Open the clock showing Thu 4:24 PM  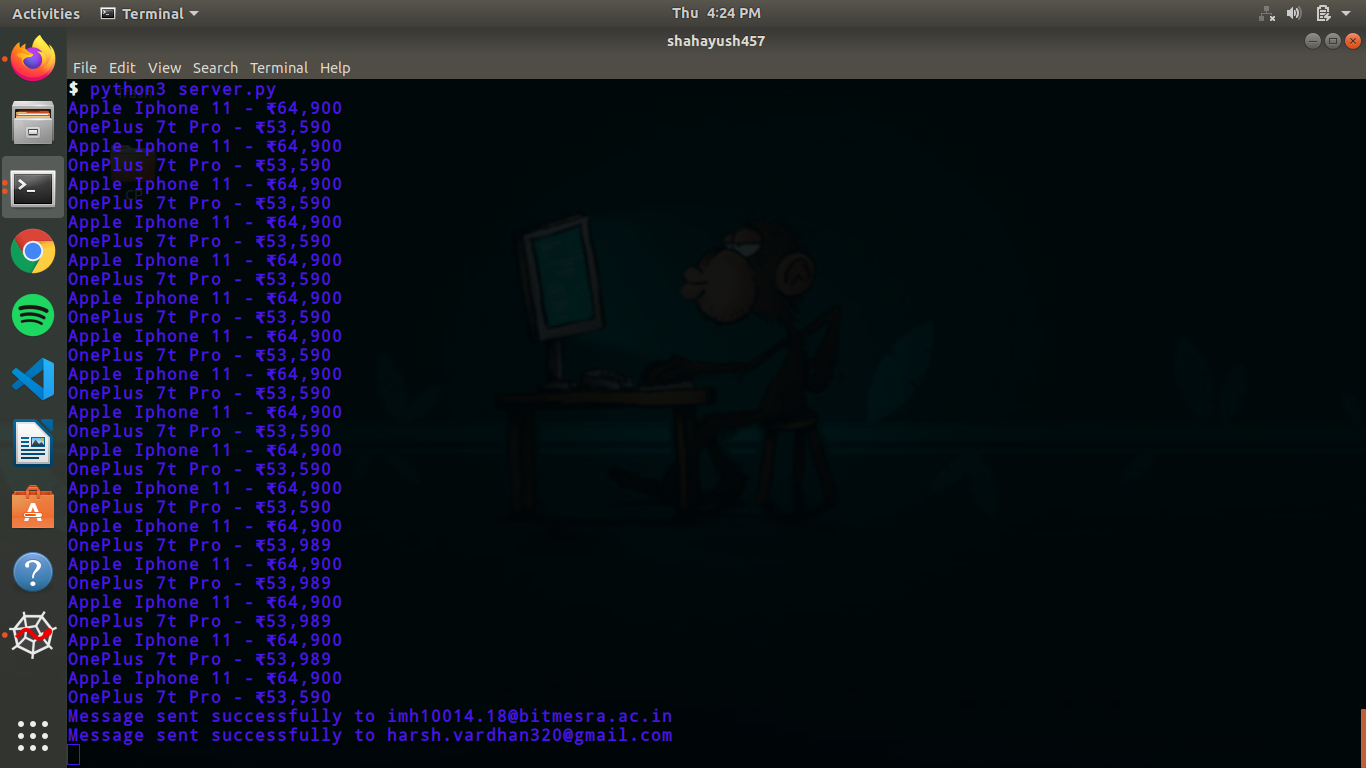[716, 13]
